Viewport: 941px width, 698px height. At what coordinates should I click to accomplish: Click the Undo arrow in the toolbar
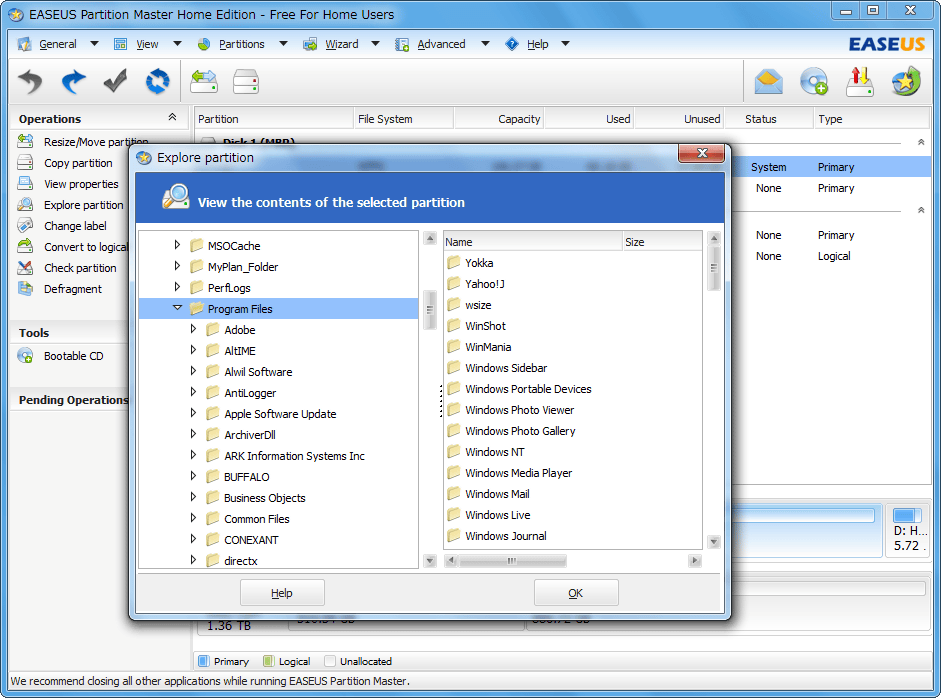click(31, 82)
